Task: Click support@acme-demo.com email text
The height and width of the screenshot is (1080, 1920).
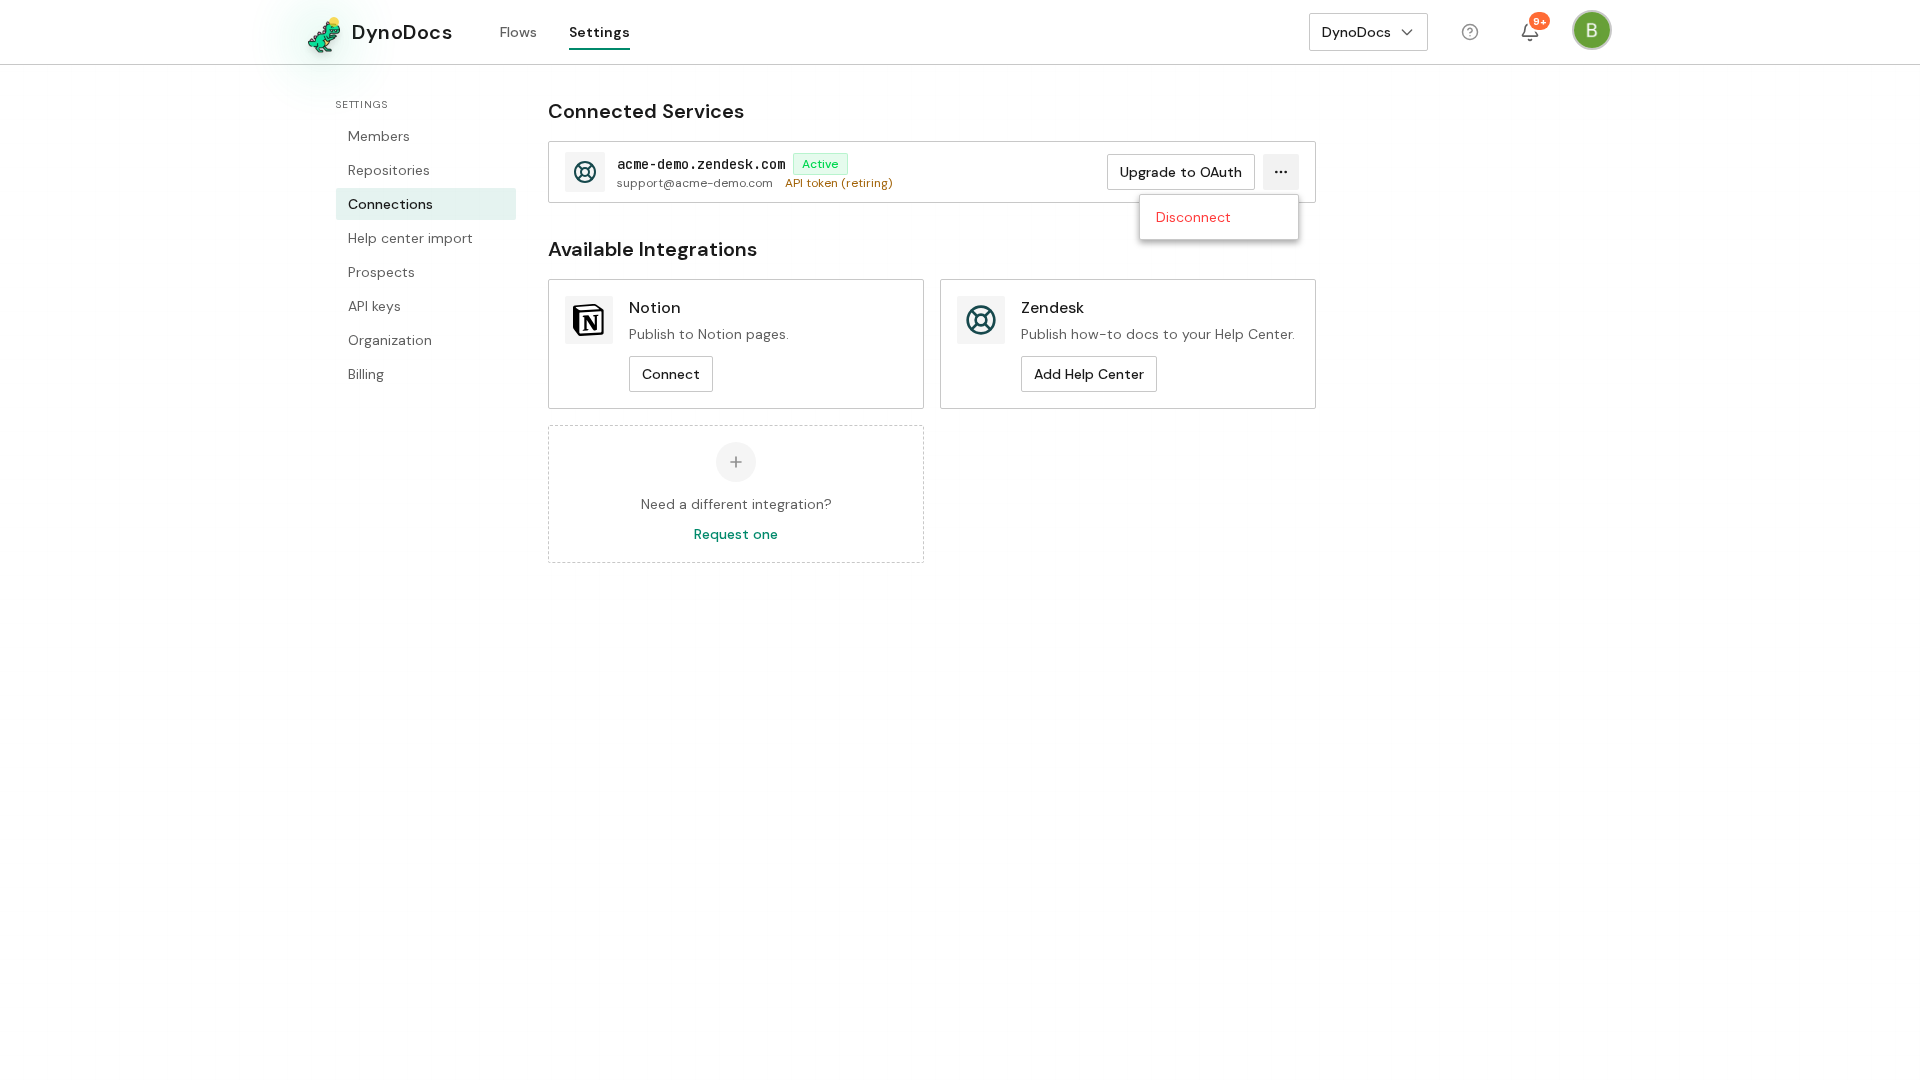Action: click(695, 183)
